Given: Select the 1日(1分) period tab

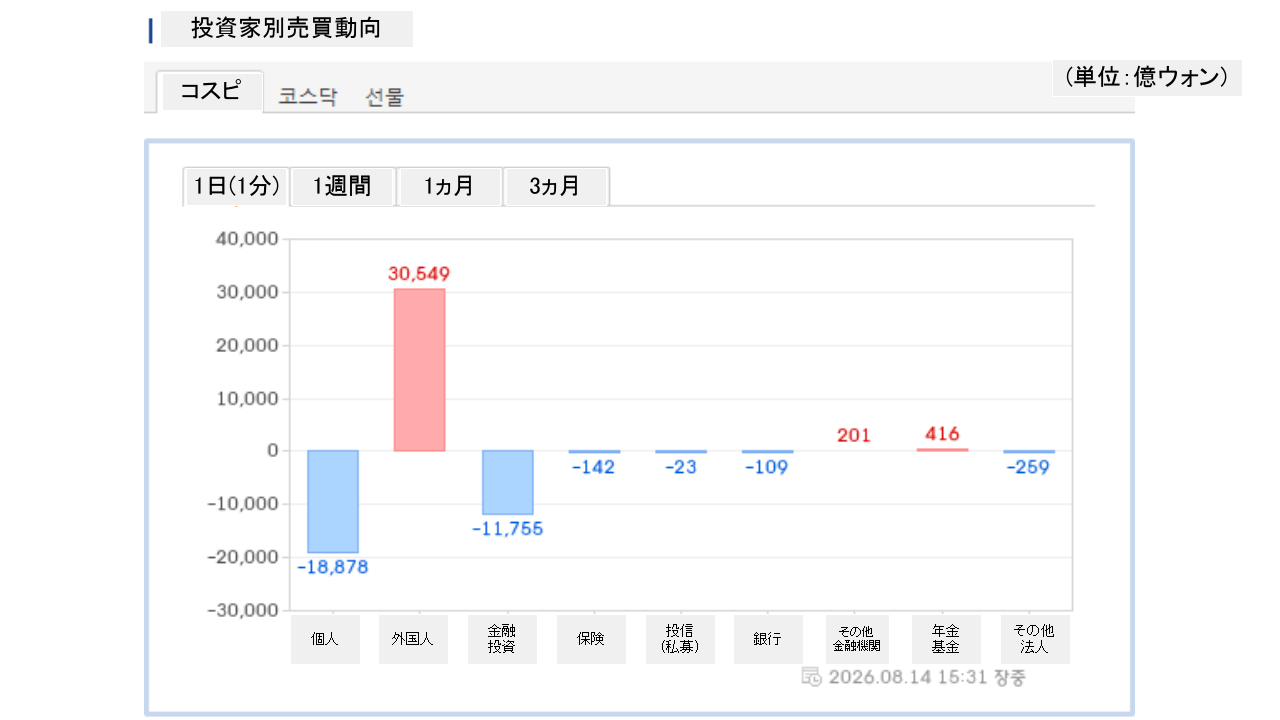Looking at the screenshot, I should tap(236, 186).
